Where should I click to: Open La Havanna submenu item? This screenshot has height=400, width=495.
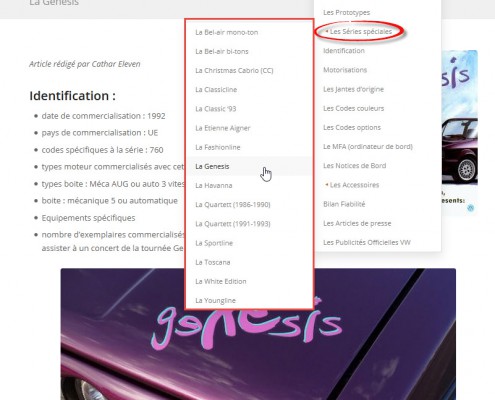tap(214, 185)
